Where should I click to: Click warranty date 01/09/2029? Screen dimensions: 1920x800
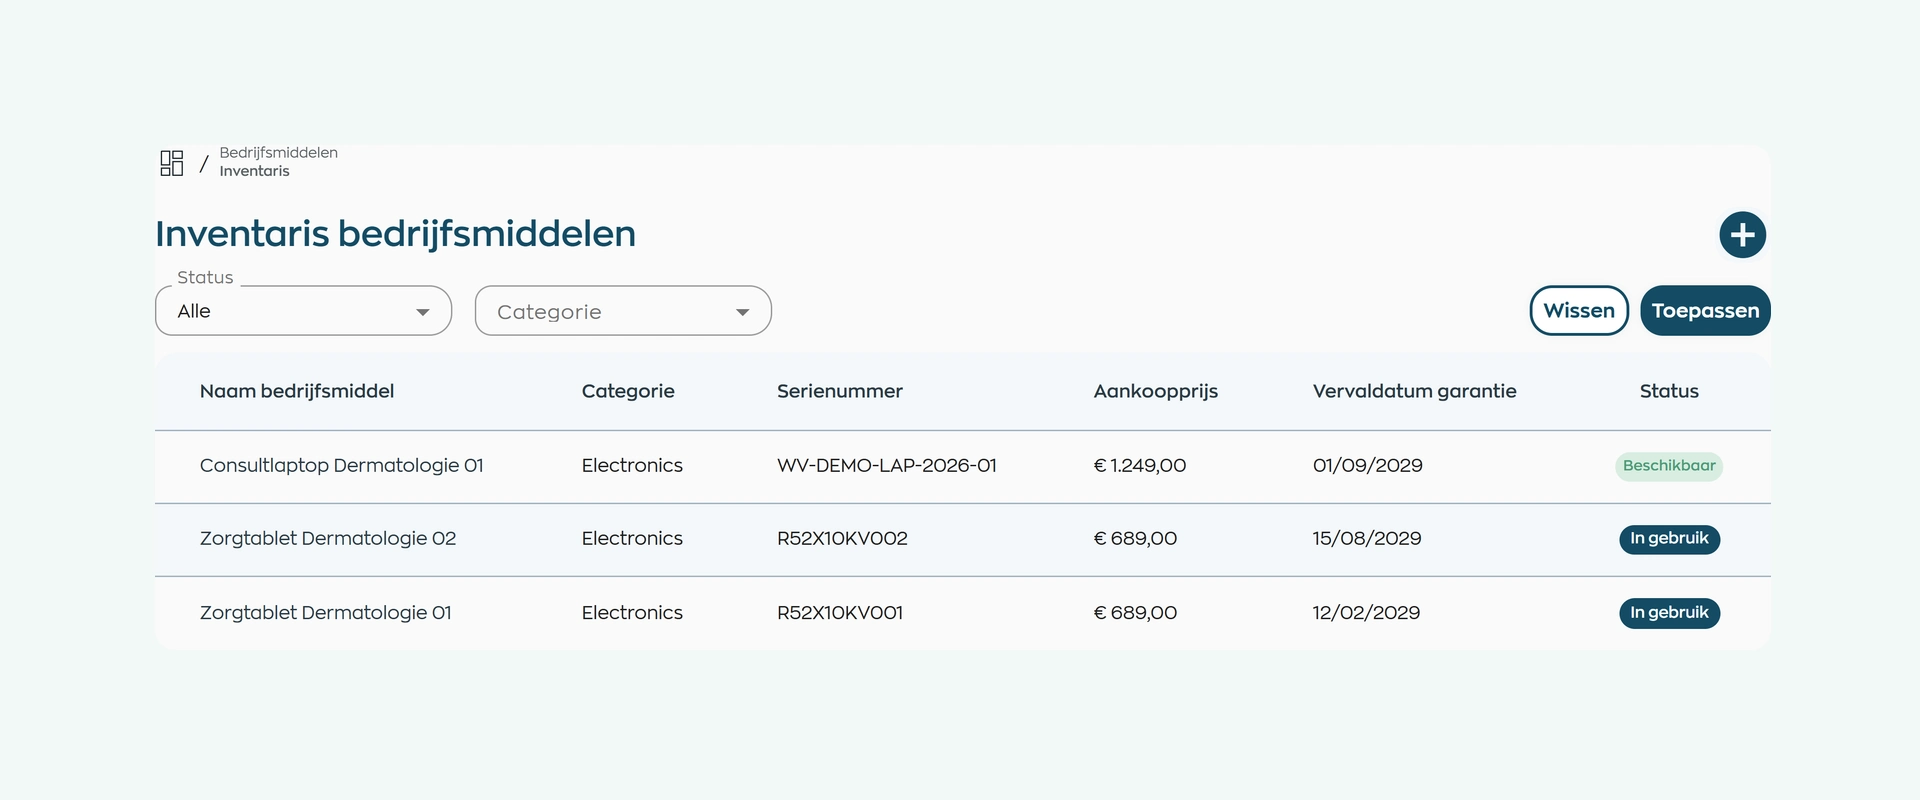[1368, 466]
